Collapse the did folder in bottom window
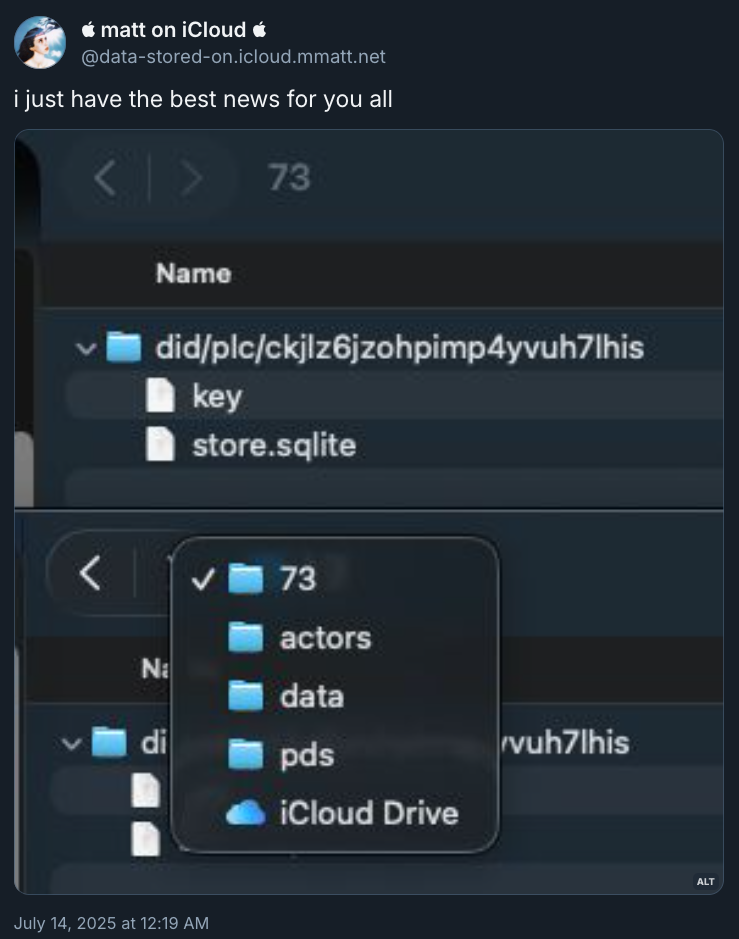 (x=70, y=743)
